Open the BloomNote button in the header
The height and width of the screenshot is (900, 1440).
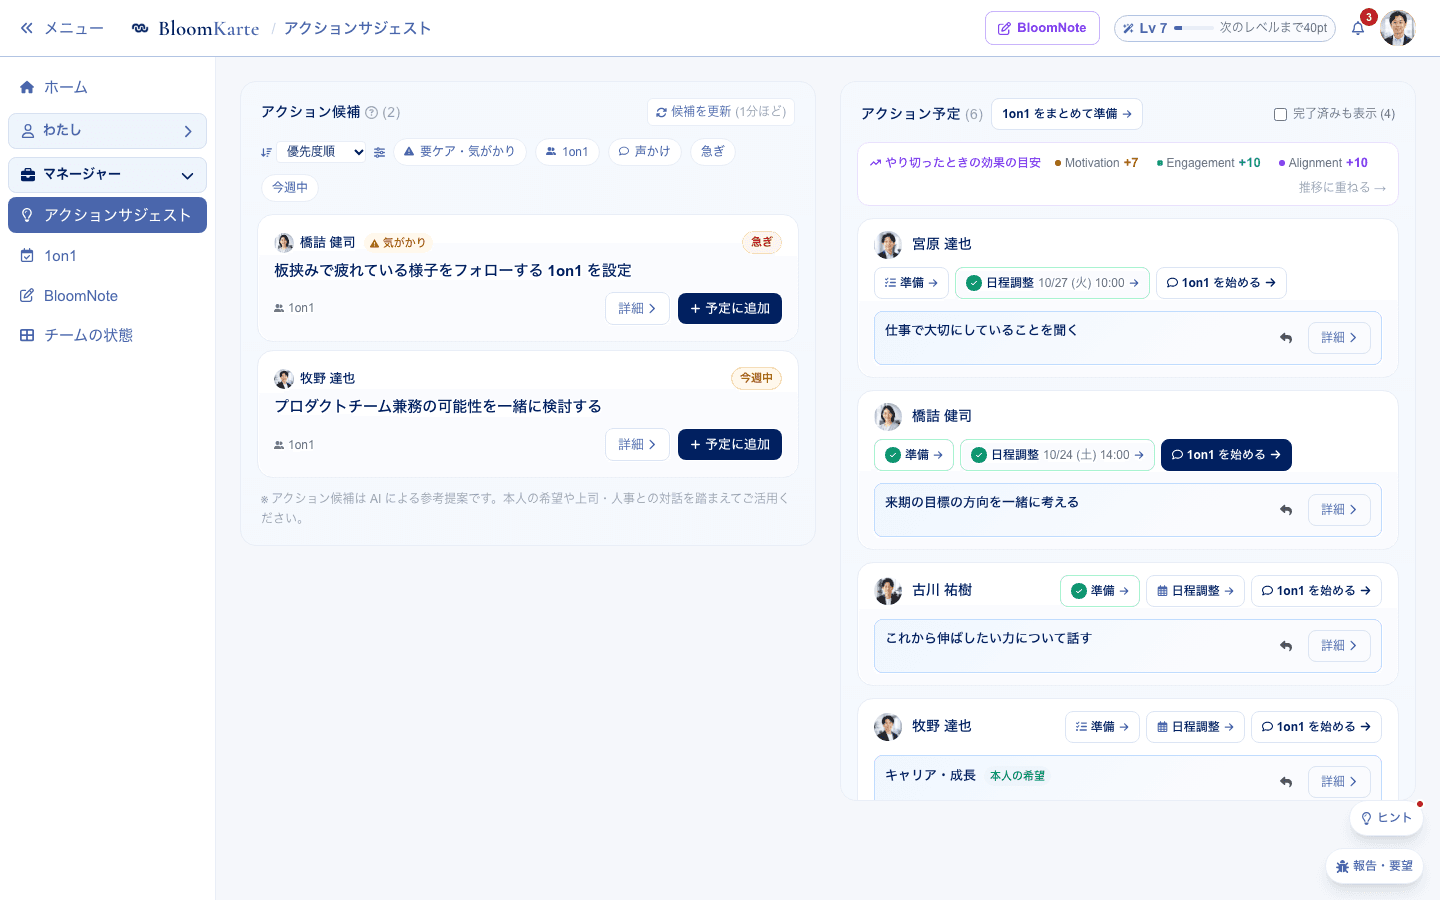(x=1042, y=28)
